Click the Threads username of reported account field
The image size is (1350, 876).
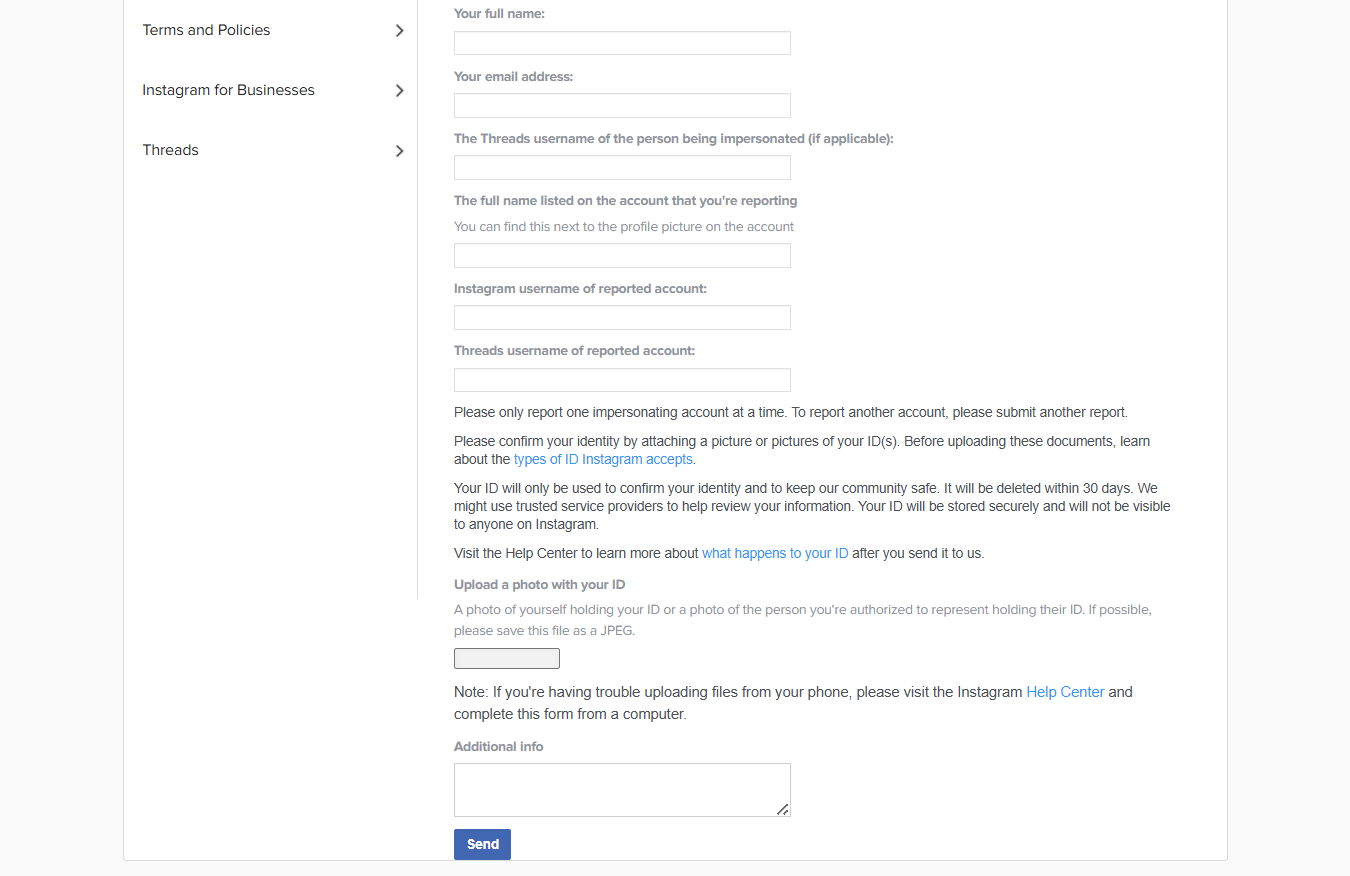pos(622,380)
